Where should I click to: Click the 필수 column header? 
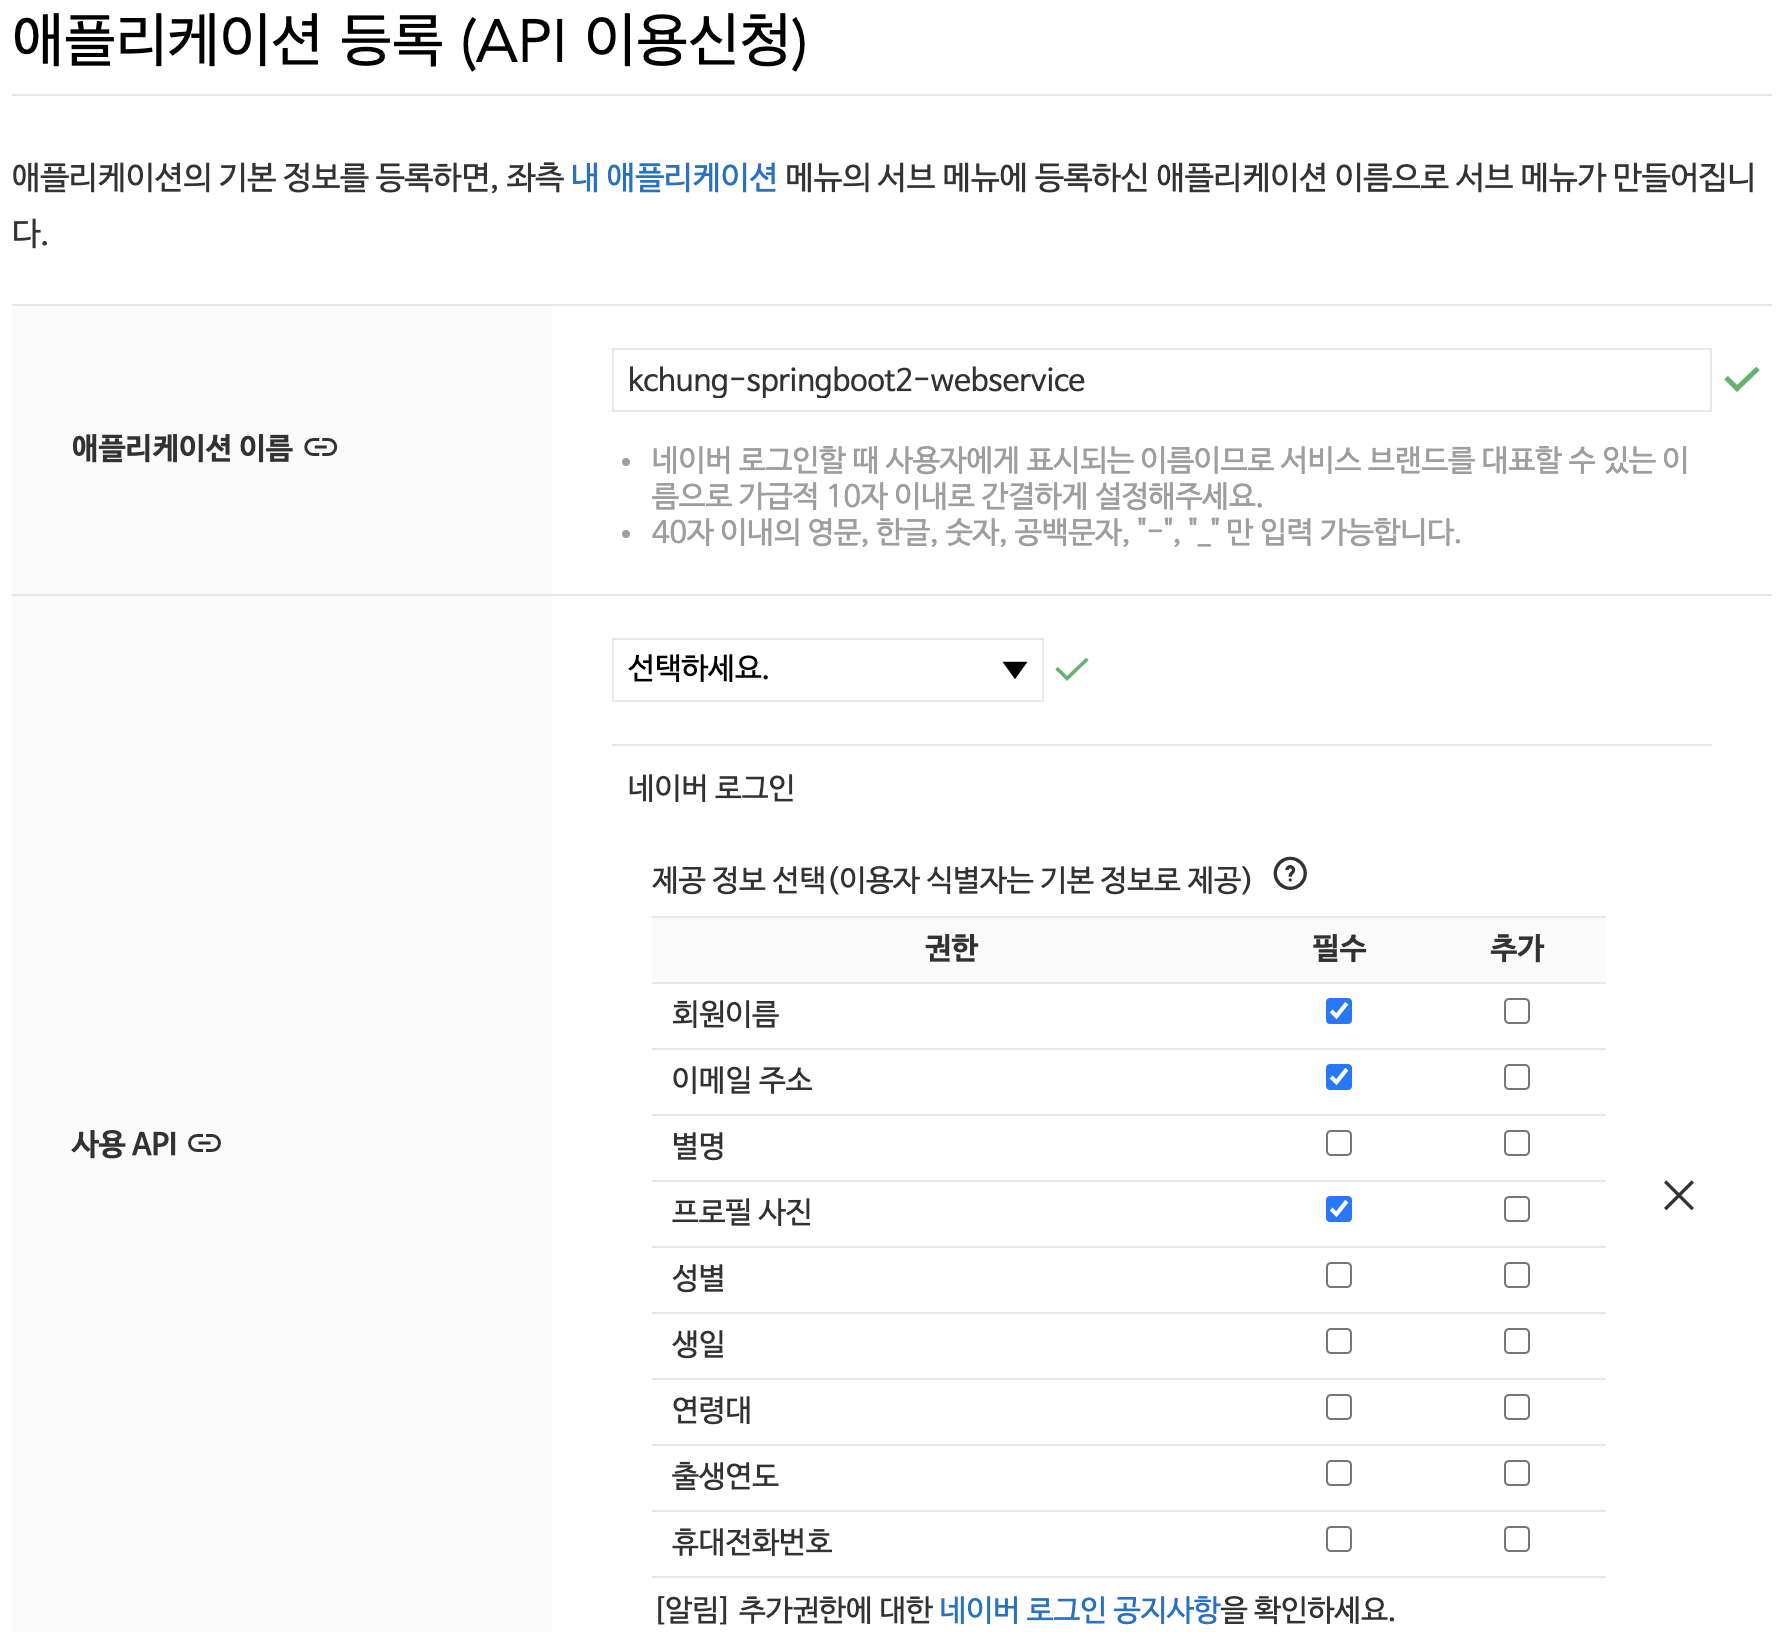click(1339, 947)
